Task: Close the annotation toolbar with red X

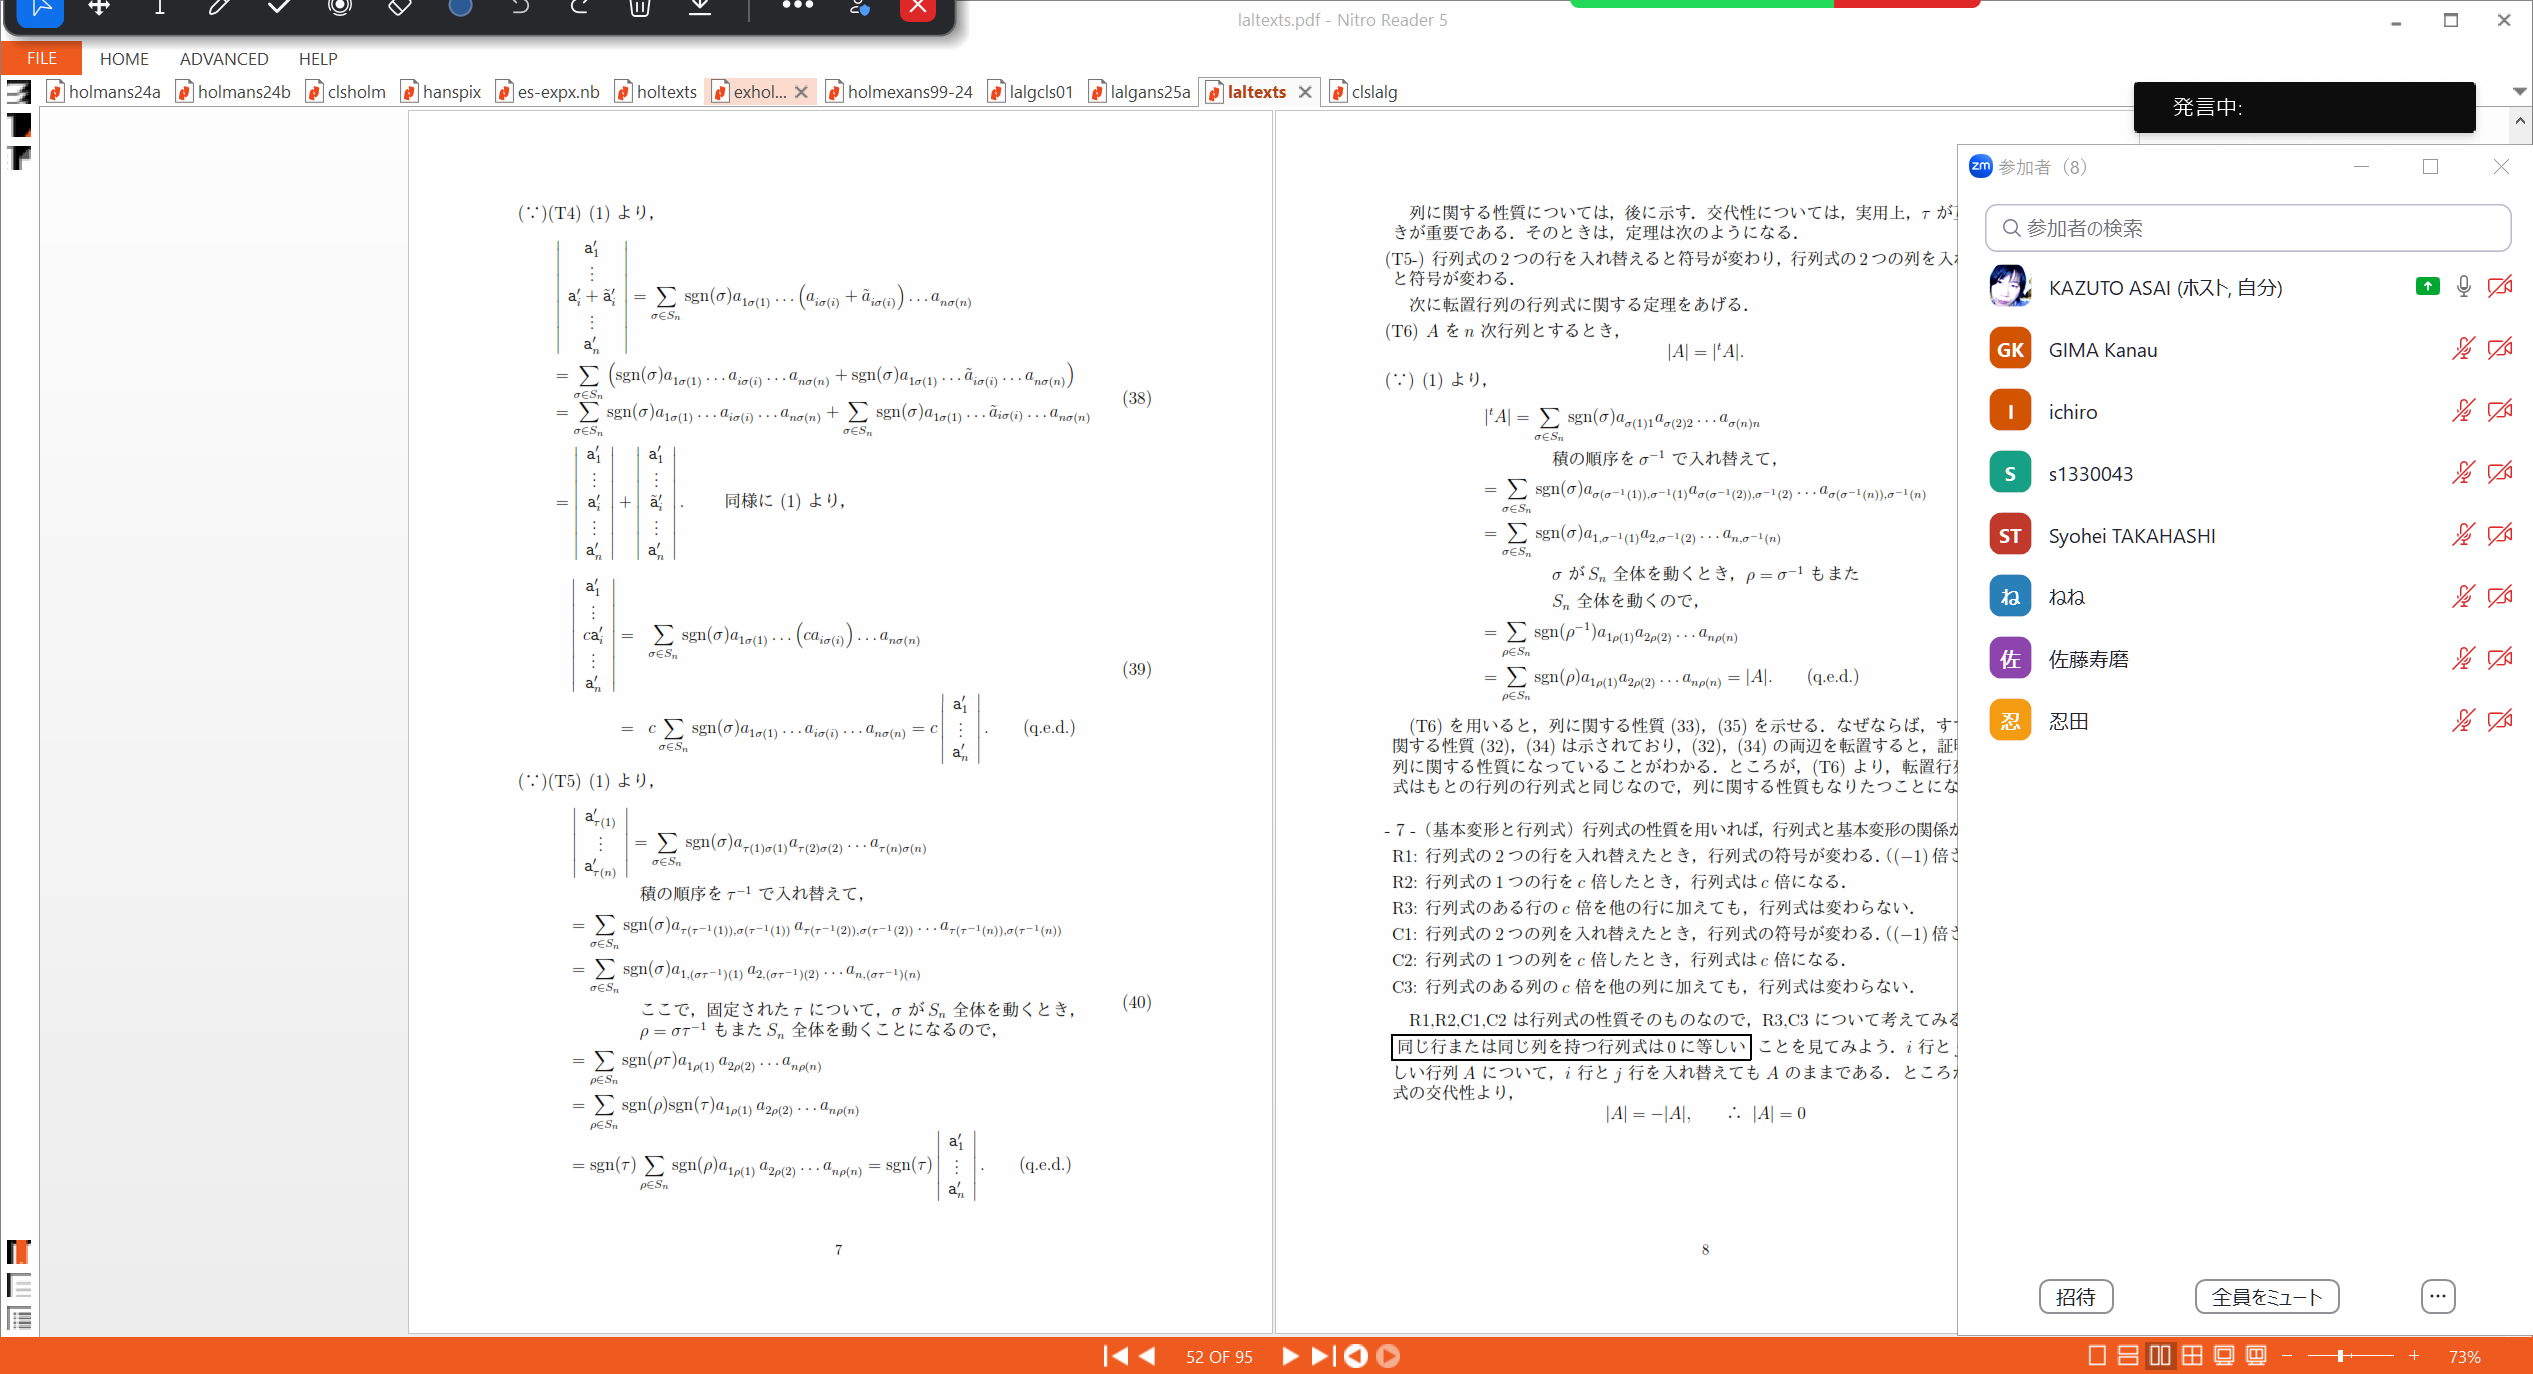Action: 917,9
